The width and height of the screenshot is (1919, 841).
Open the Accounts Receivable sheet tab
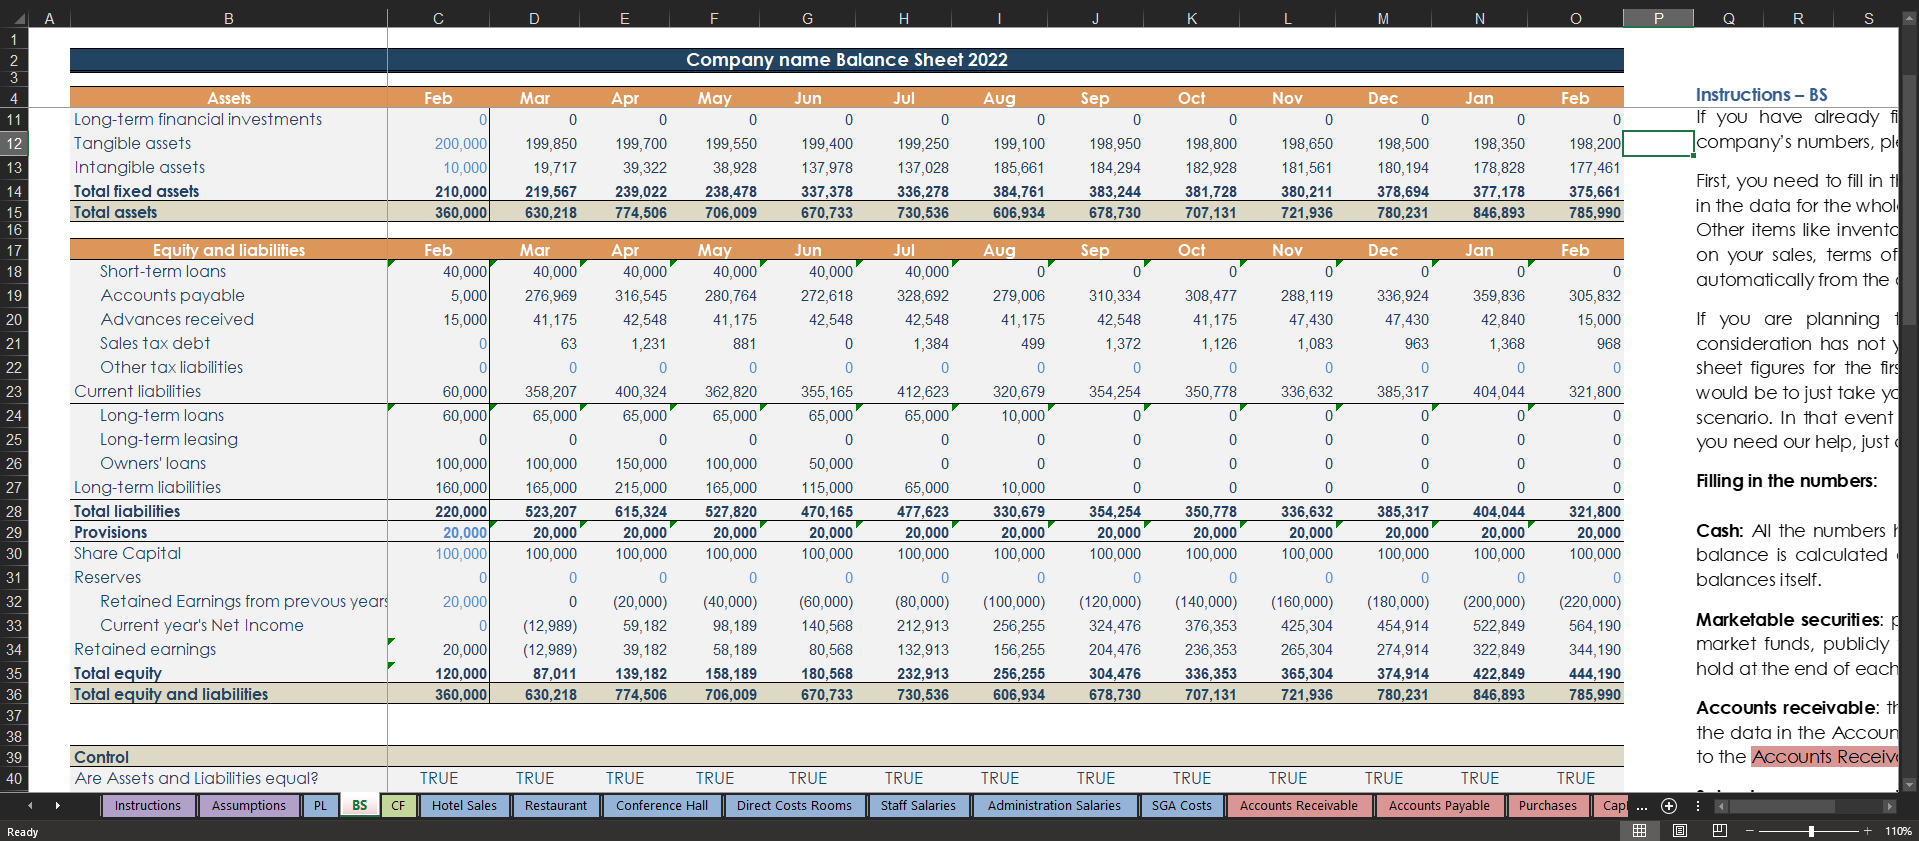[1298, 806]
